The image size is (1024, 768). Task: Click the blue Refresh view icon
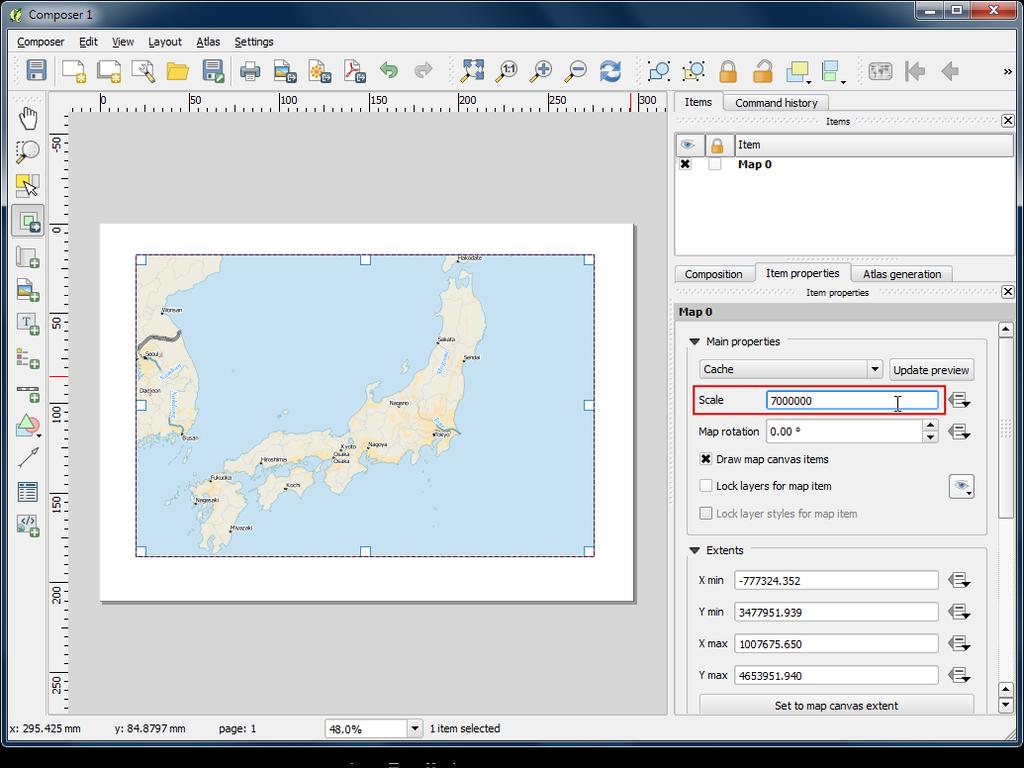[611, 70]
